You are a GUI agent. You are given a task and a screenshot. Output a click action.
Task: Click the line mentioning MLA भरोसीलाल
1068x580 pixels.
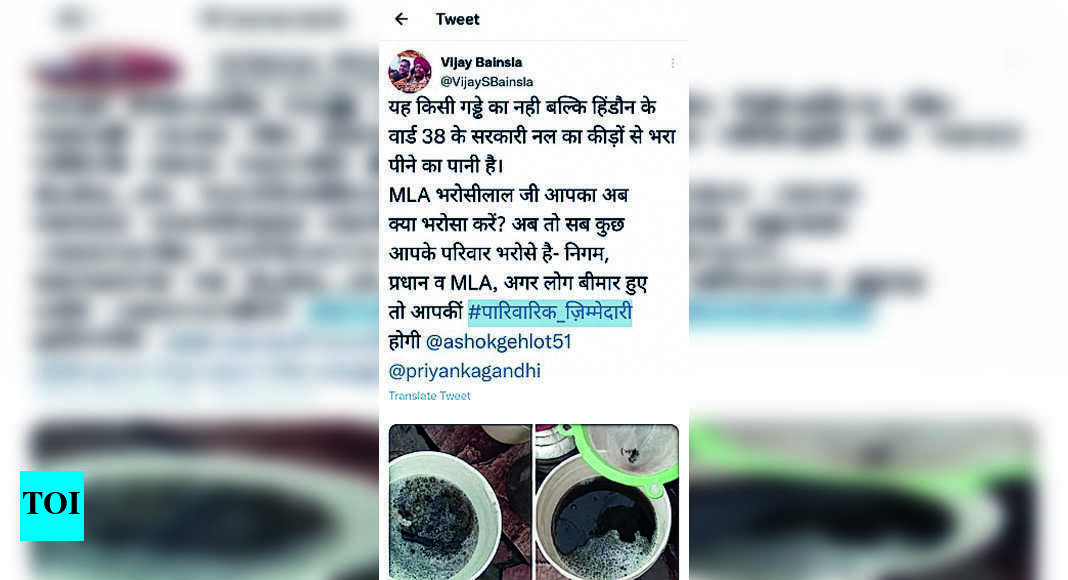tap(508, 195)
